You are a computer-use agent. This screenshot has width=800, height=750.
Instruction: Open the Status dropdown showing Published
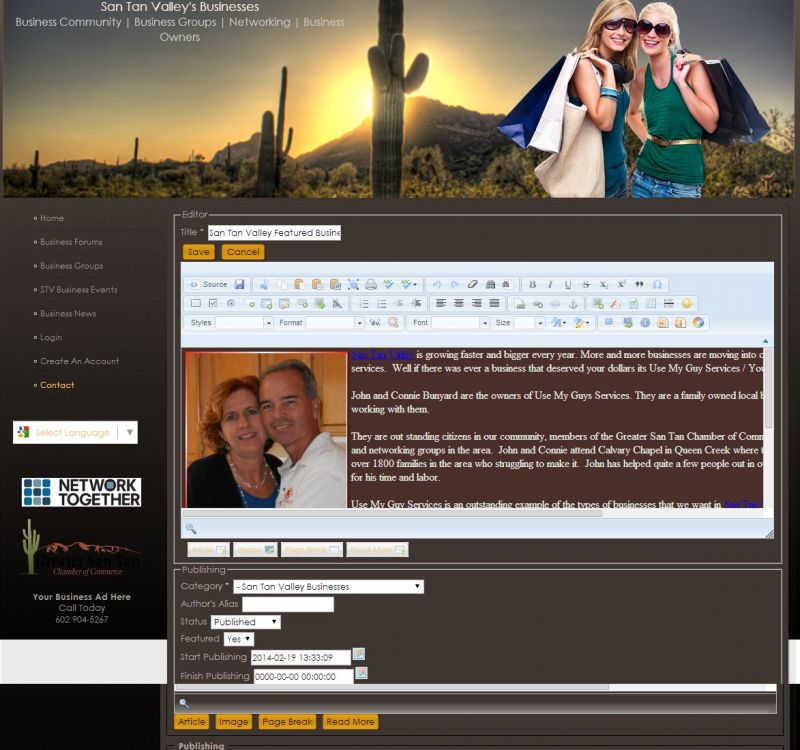click(245, 622)
